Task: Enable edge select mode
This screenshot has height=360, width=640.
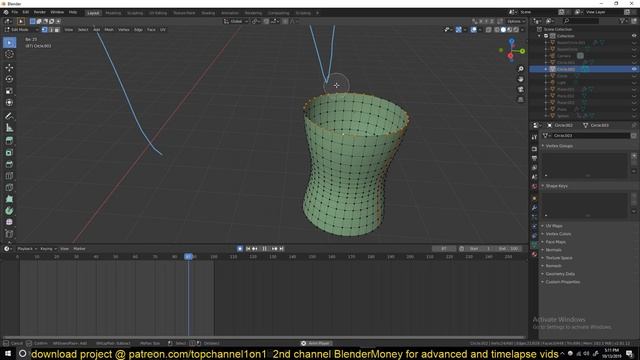Action: point(51,30)
